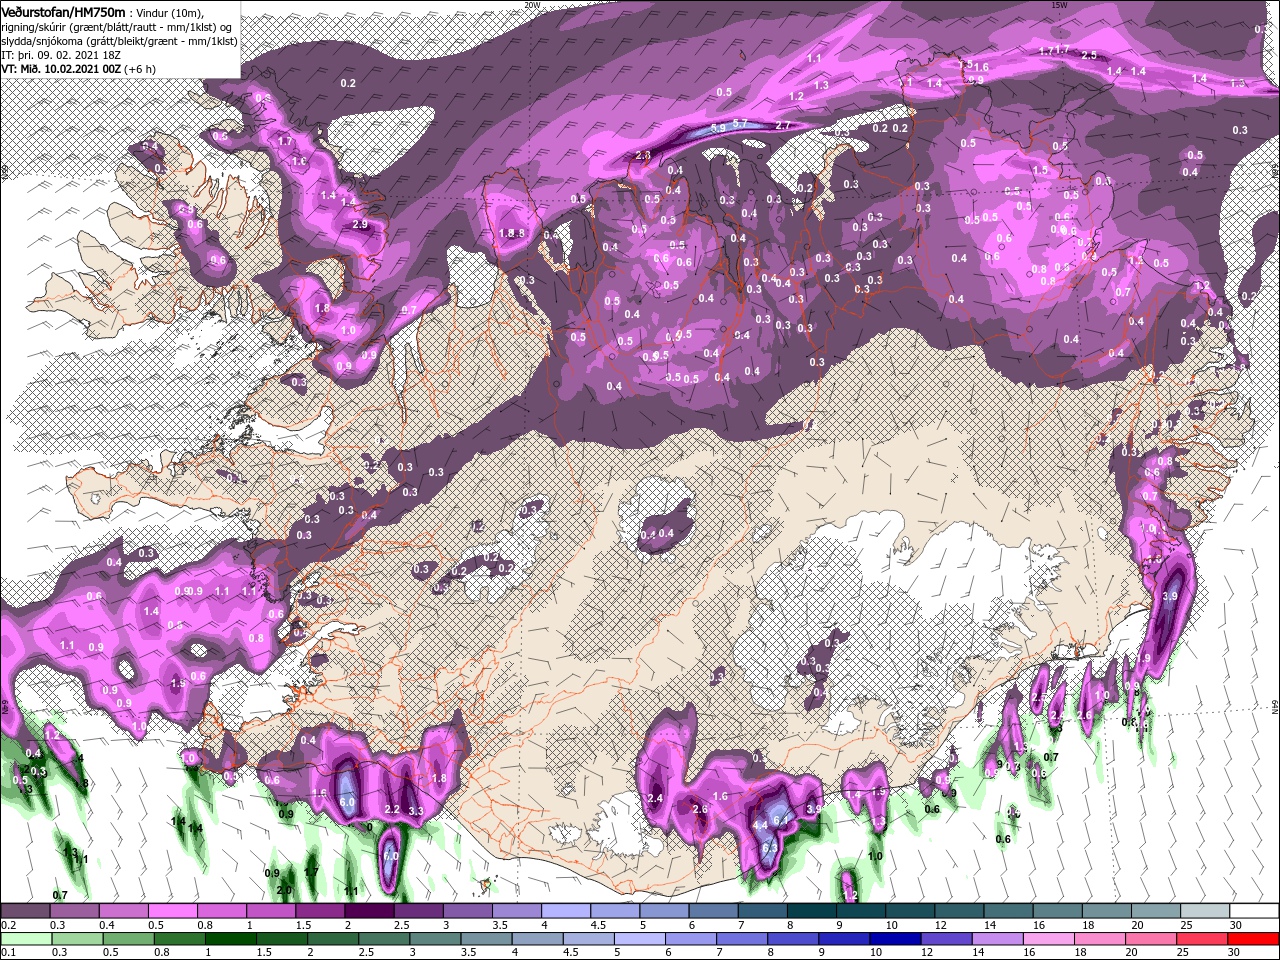Click the '(+6 h)' forecast offset text
This screenshot has width=1280, height=960.
point(139,69)
